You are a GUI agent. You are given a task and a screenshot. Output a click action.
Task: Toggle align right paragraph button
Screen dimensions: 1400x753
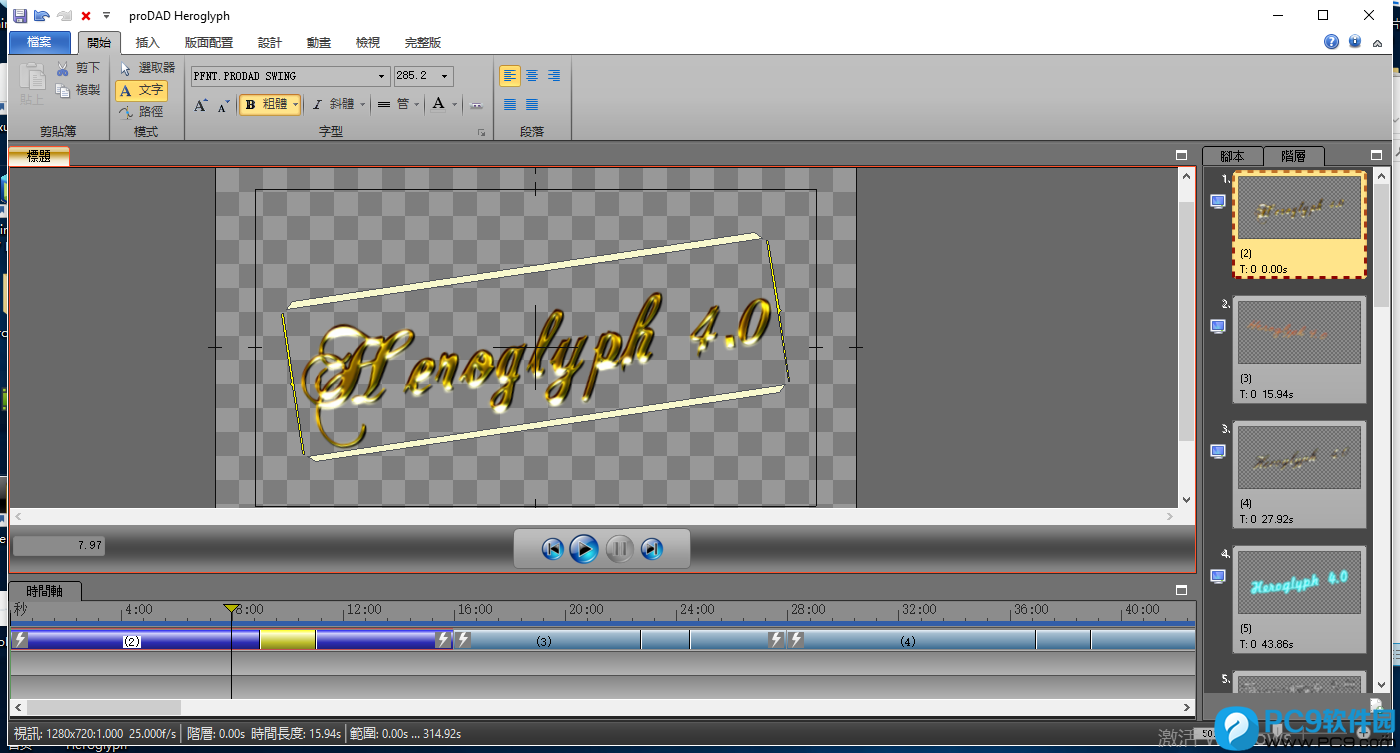tap(554, 76)
